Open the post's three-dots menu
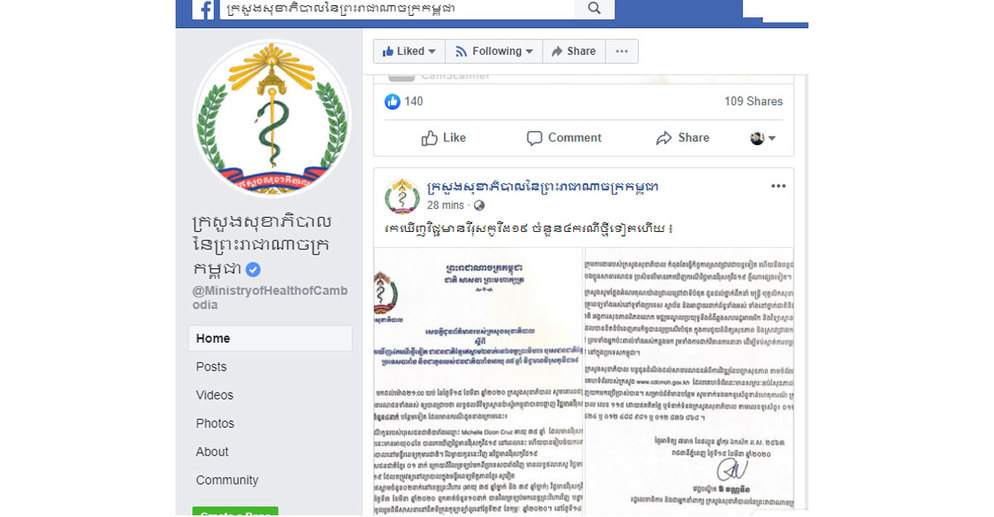Screen dimensions: 994x517 click(778, 186)
